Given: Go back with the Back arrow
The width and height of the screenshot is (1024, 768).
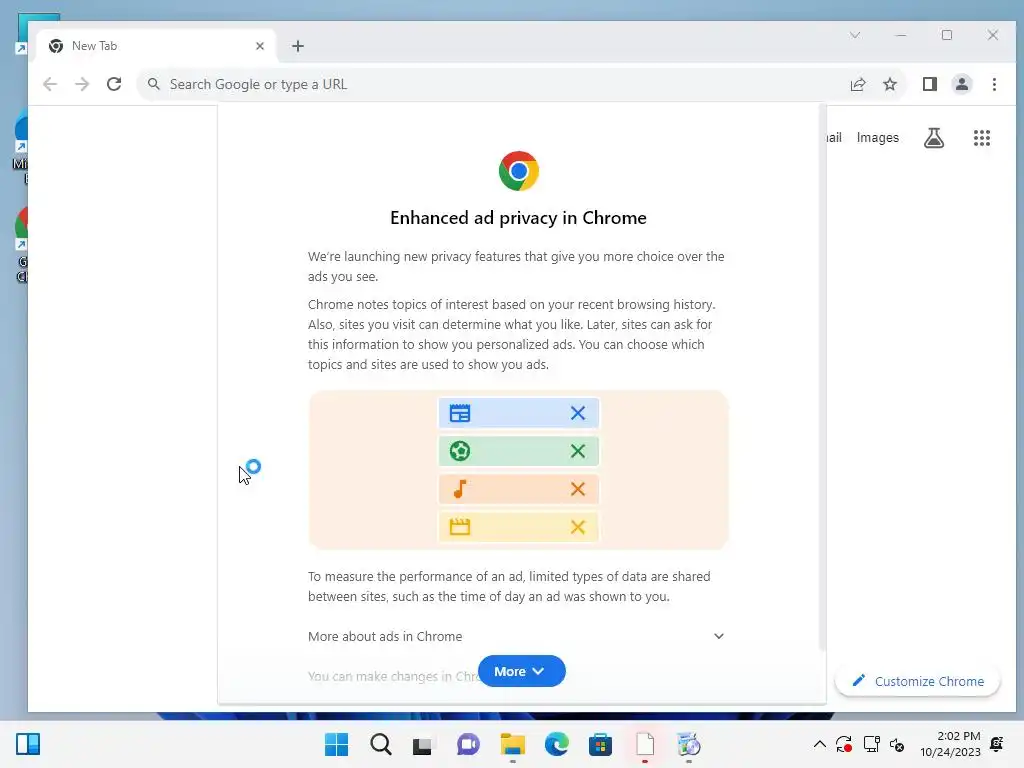Looking at the screenshot, I should [50, 84].
